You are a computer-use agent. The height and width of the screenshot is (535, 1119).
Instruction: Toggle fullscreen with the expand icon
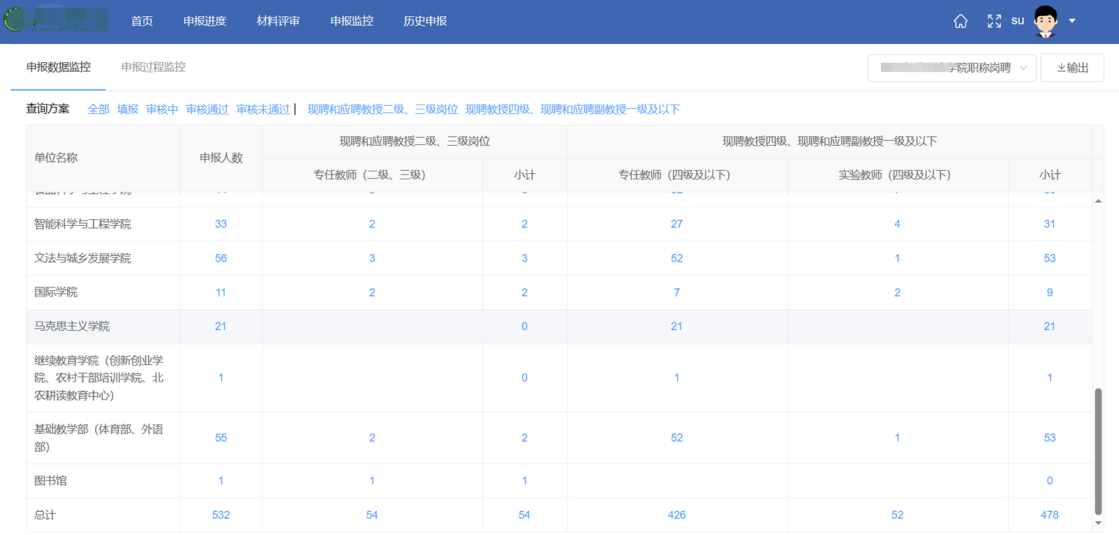(994, 21)
